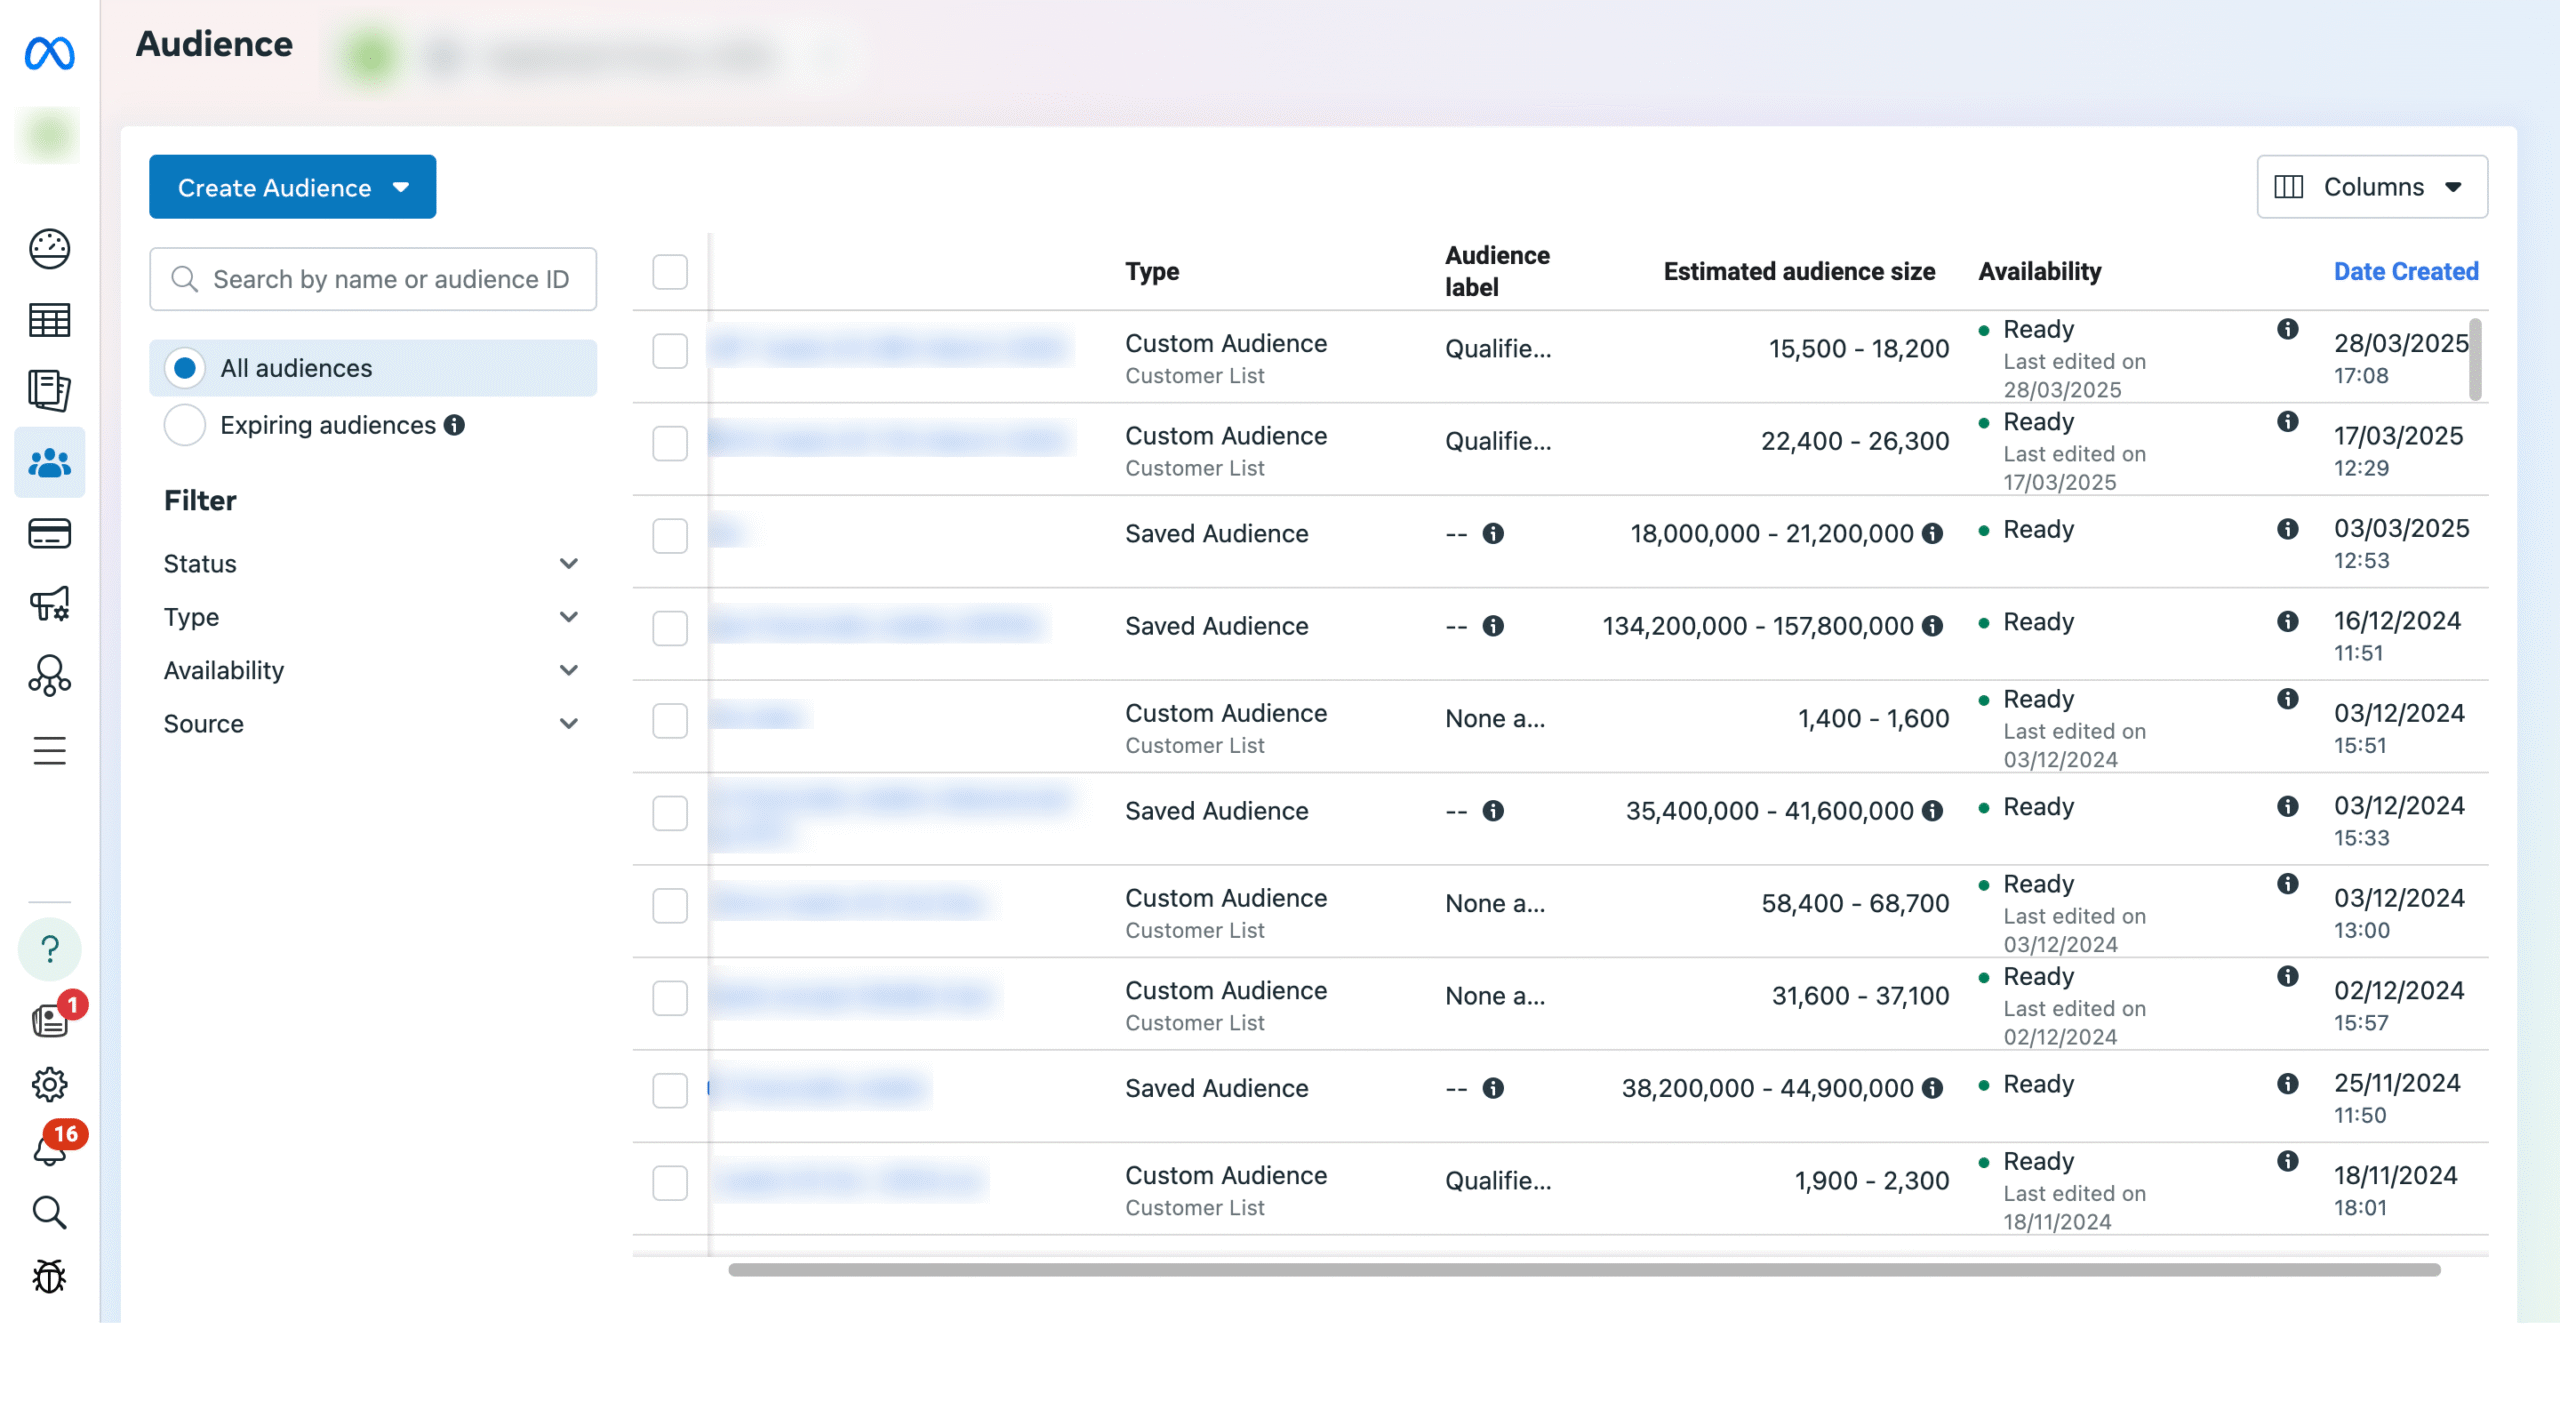Open the sidebar search magnifier icon

(49, 1212)
